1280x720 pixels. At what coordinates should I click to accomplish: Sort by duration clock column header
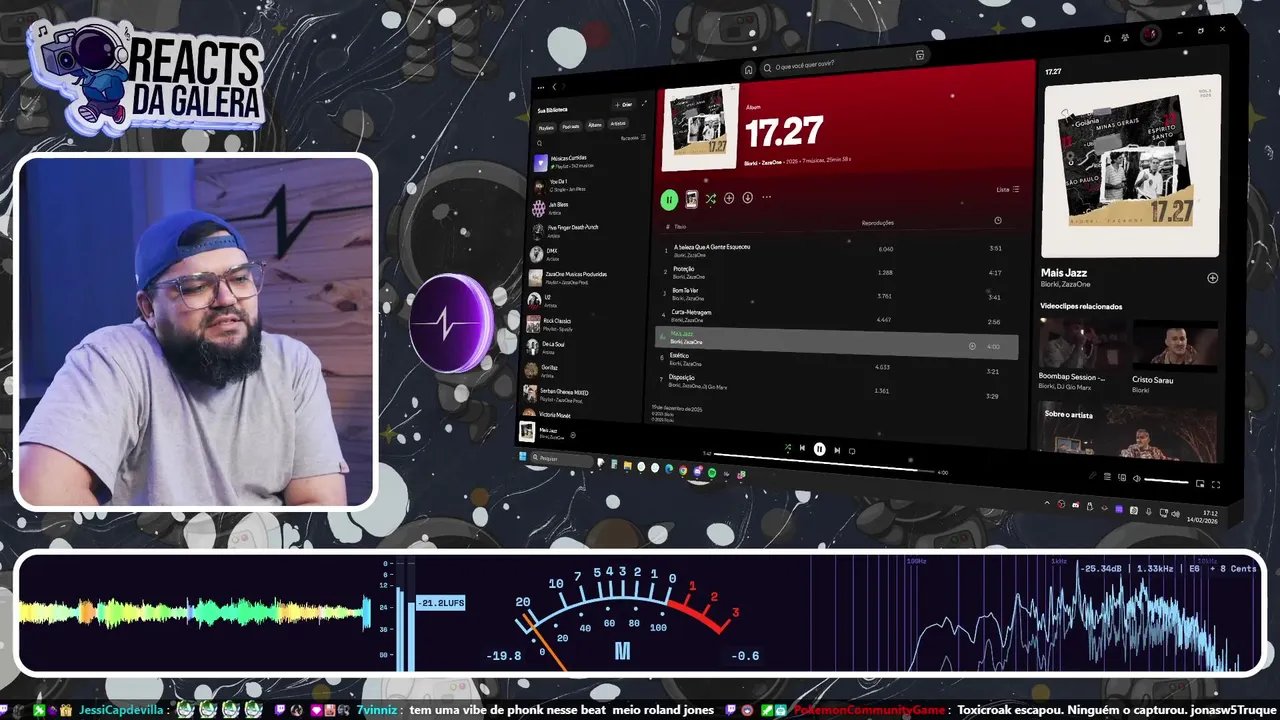tap(998, 220)
